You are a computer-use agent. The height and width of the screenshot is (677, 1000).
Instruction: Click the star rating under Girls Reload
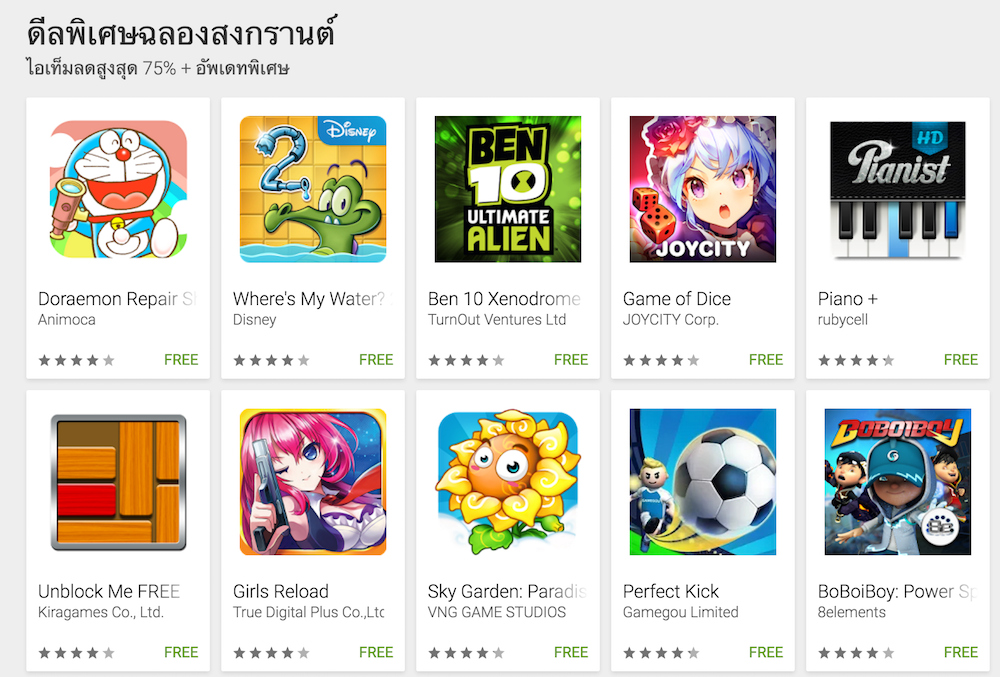[x=271, y=653]
